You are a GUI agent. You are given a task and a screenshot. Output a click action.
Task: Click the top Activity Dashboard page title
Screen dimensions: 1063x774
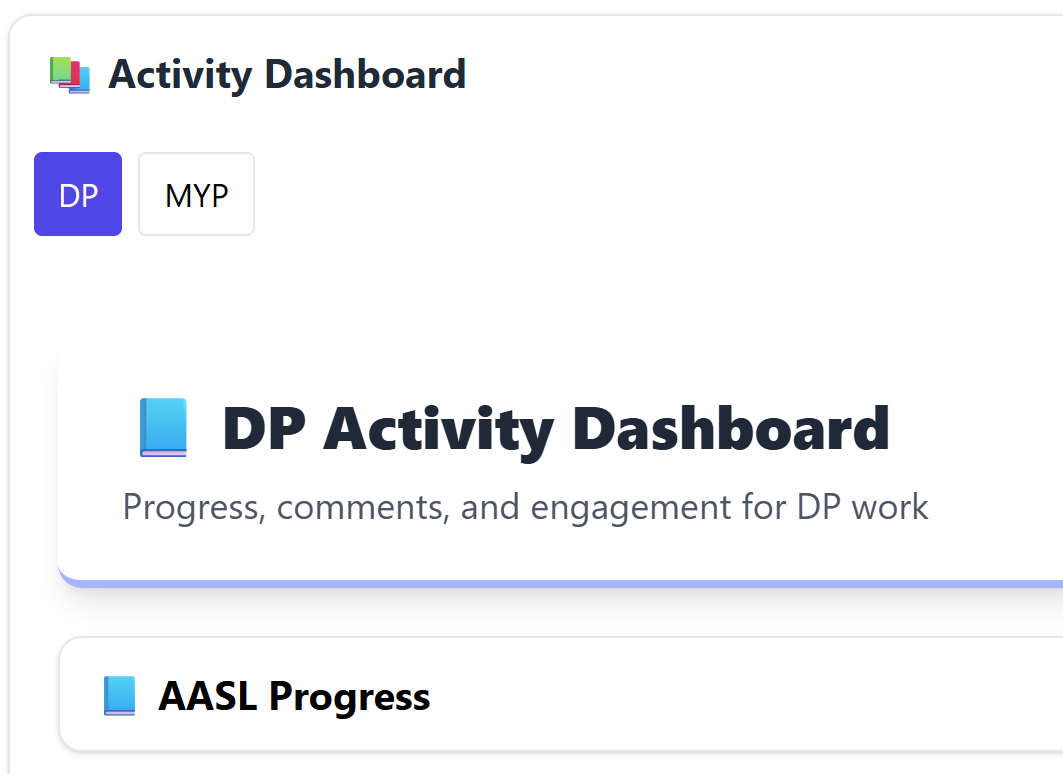tap(287, 75)
